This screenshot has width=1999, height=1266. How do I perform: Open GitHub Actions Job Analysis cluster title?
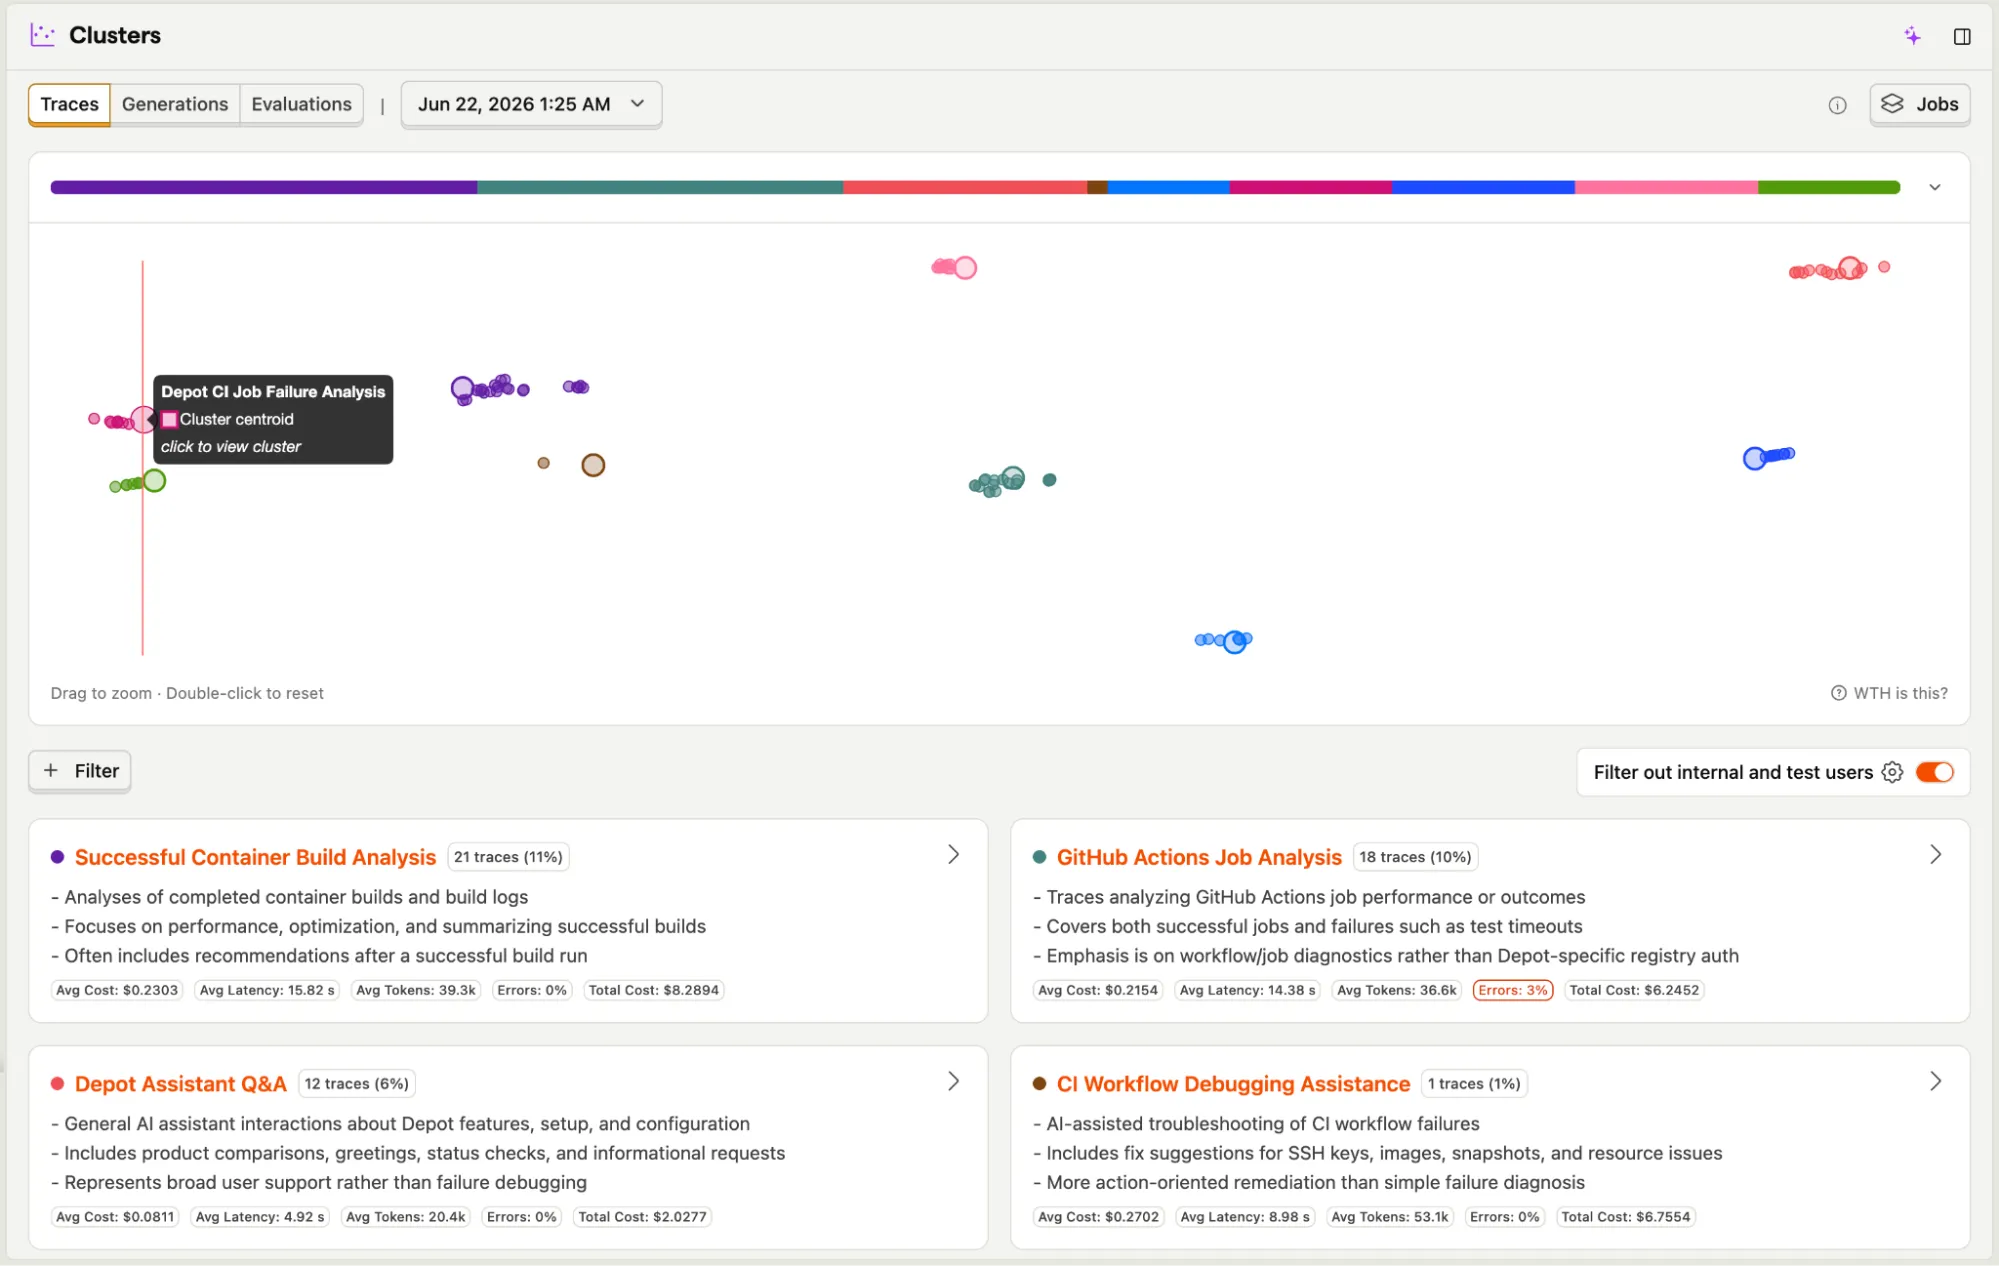tap(1199, 857)
